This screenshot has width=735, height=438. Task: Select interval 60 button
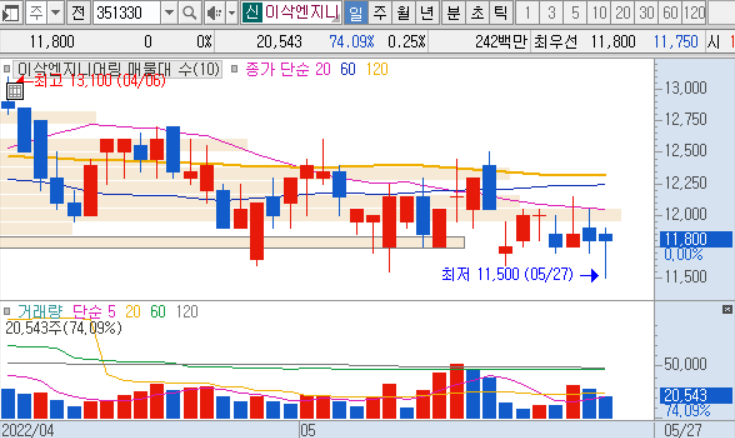[671, 13]
